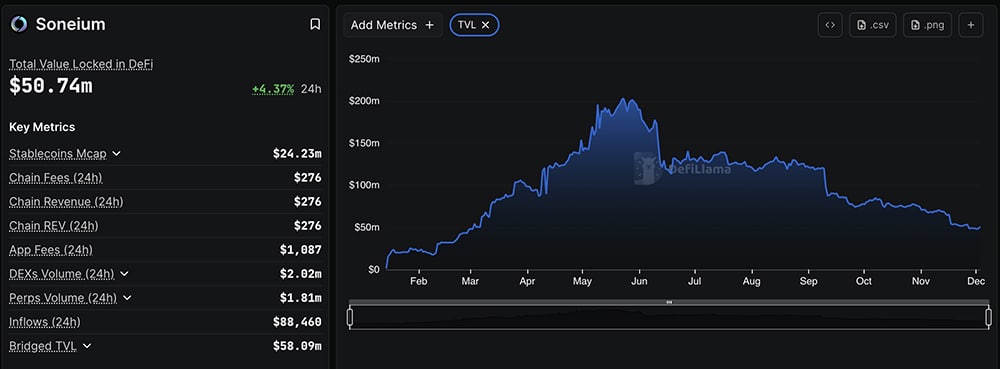Click the plus button beside .png
Image resolution: width=1000 pixels, height=369 pixels.
click(971, 25)
